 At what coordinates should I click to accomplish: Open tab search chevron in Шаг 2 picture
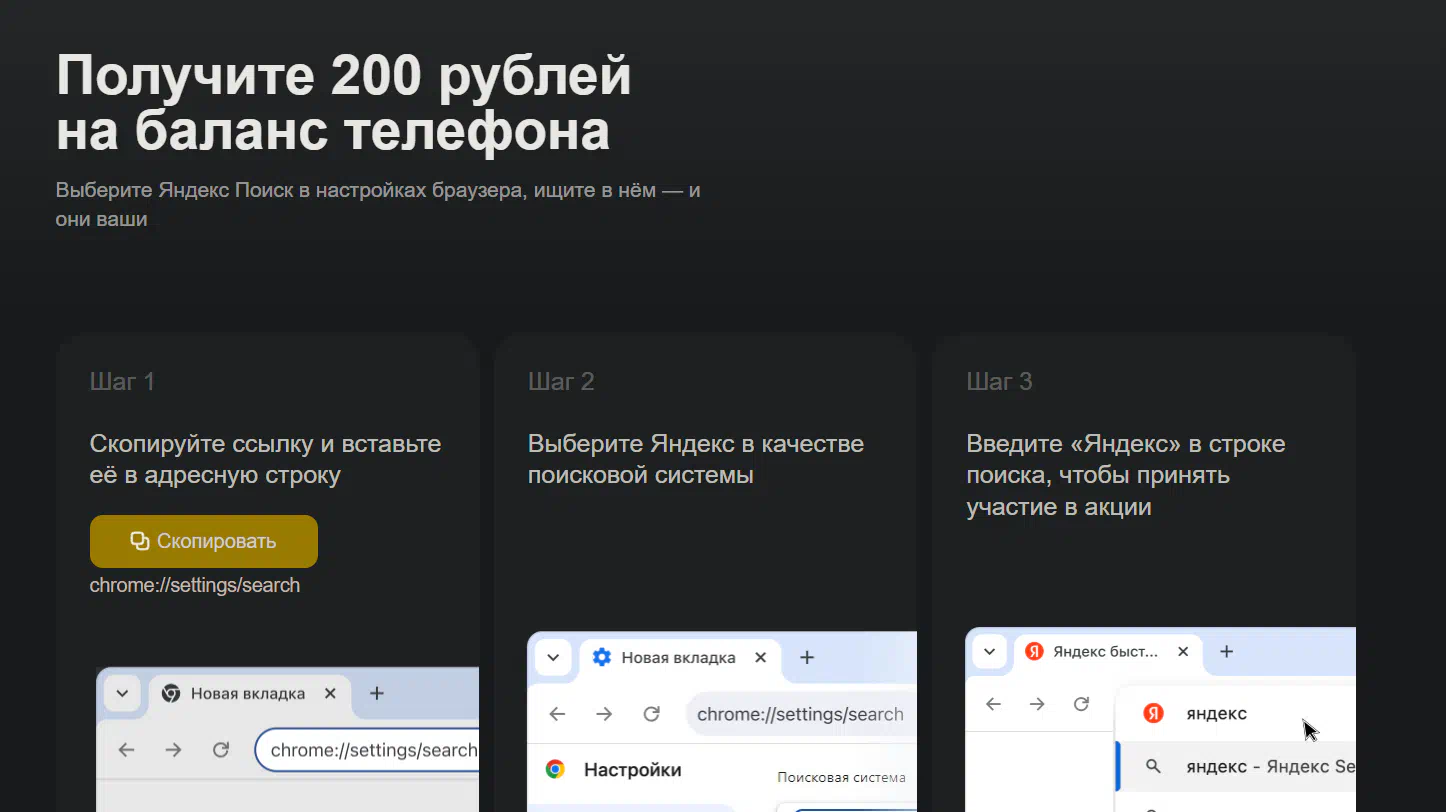(x=553, y=657)
